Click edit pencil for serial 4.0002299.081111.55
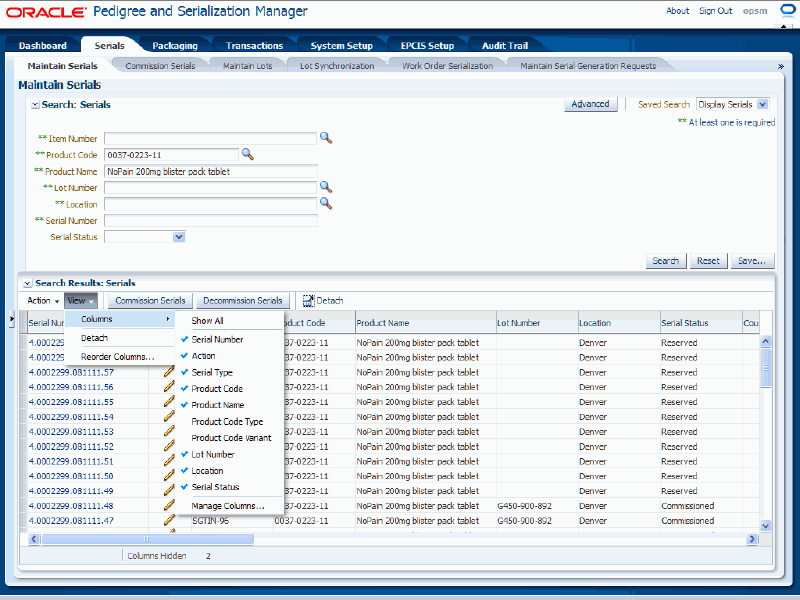Screen dimensions: 800x600 pyautogui.click(x=169, y=402)
